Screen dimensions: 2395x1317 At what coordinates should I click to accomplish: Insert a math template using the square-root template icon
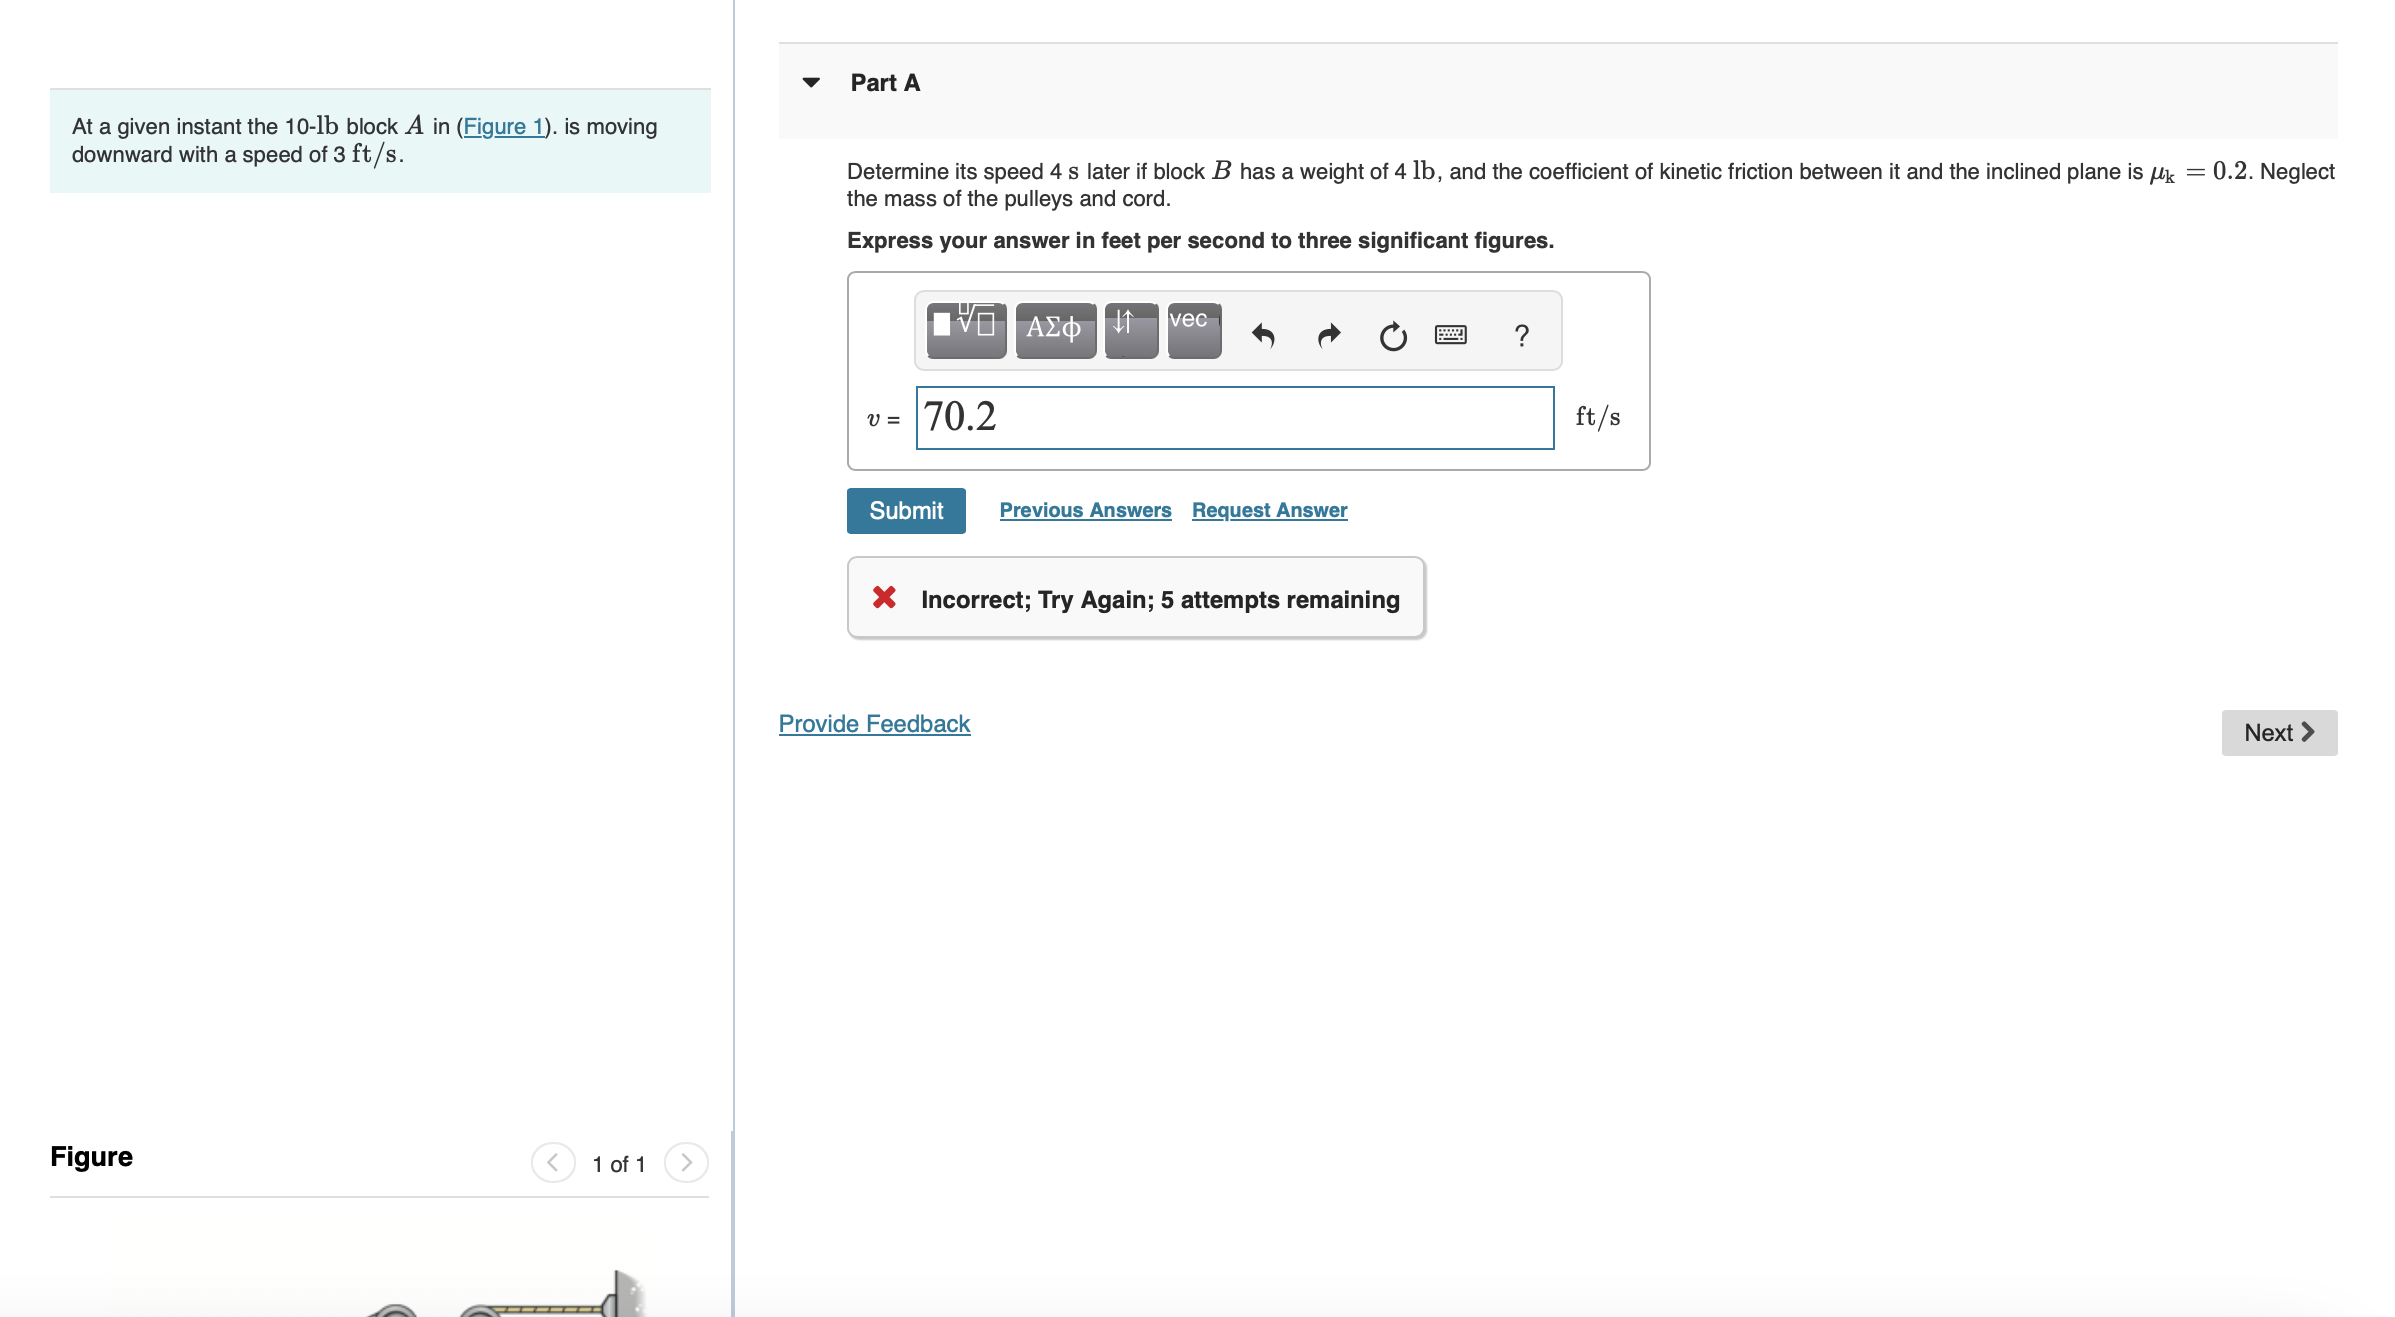click(x=965, y=330)
